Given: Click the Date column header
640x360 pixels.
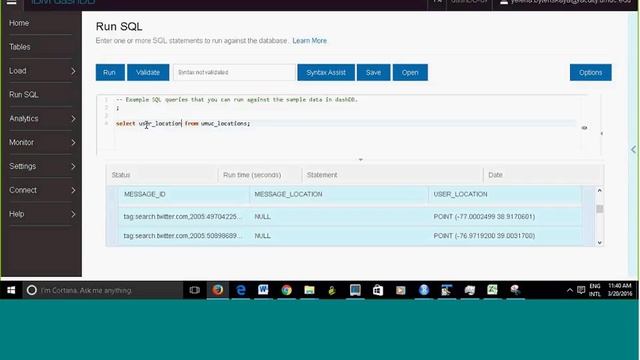Looking at the screenshot, I should [495, 175].
